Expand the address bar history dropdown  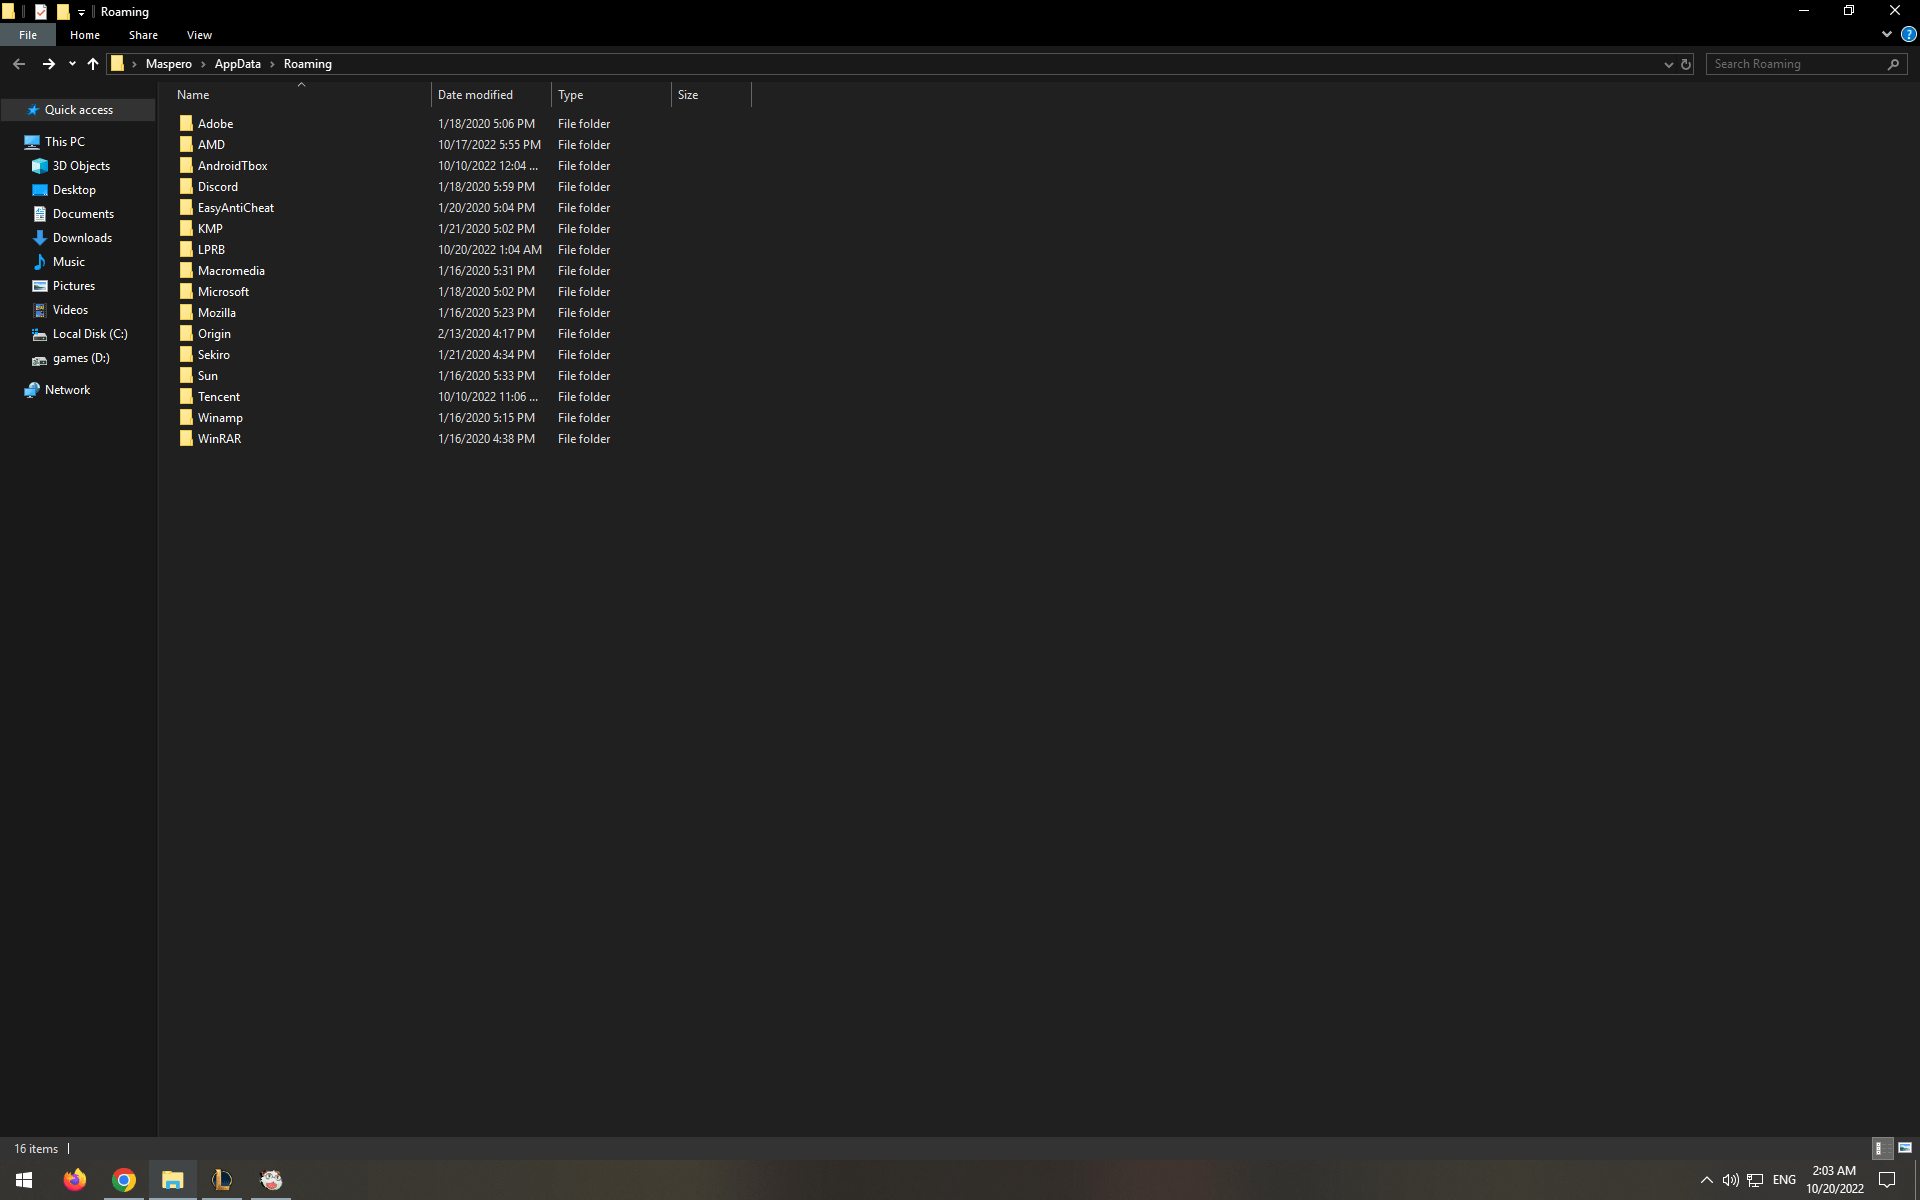pos(1668,64)
